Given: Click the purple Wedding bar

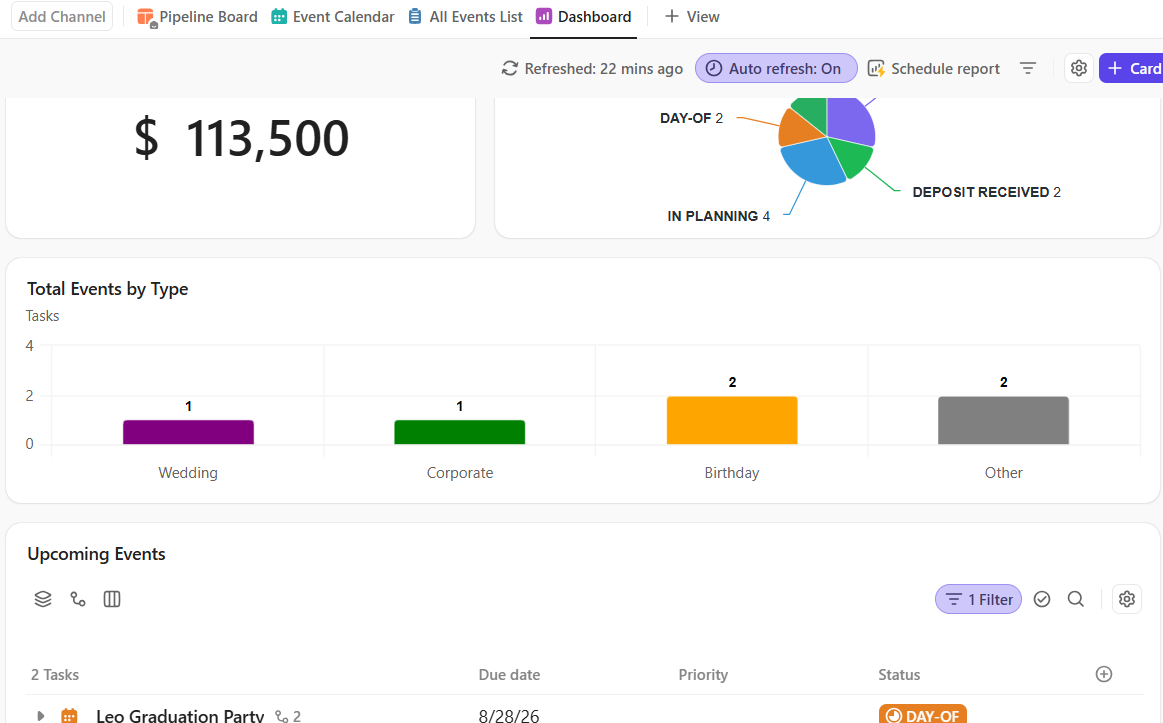Looking at the screenshot, I should click(x=188, y=432).
